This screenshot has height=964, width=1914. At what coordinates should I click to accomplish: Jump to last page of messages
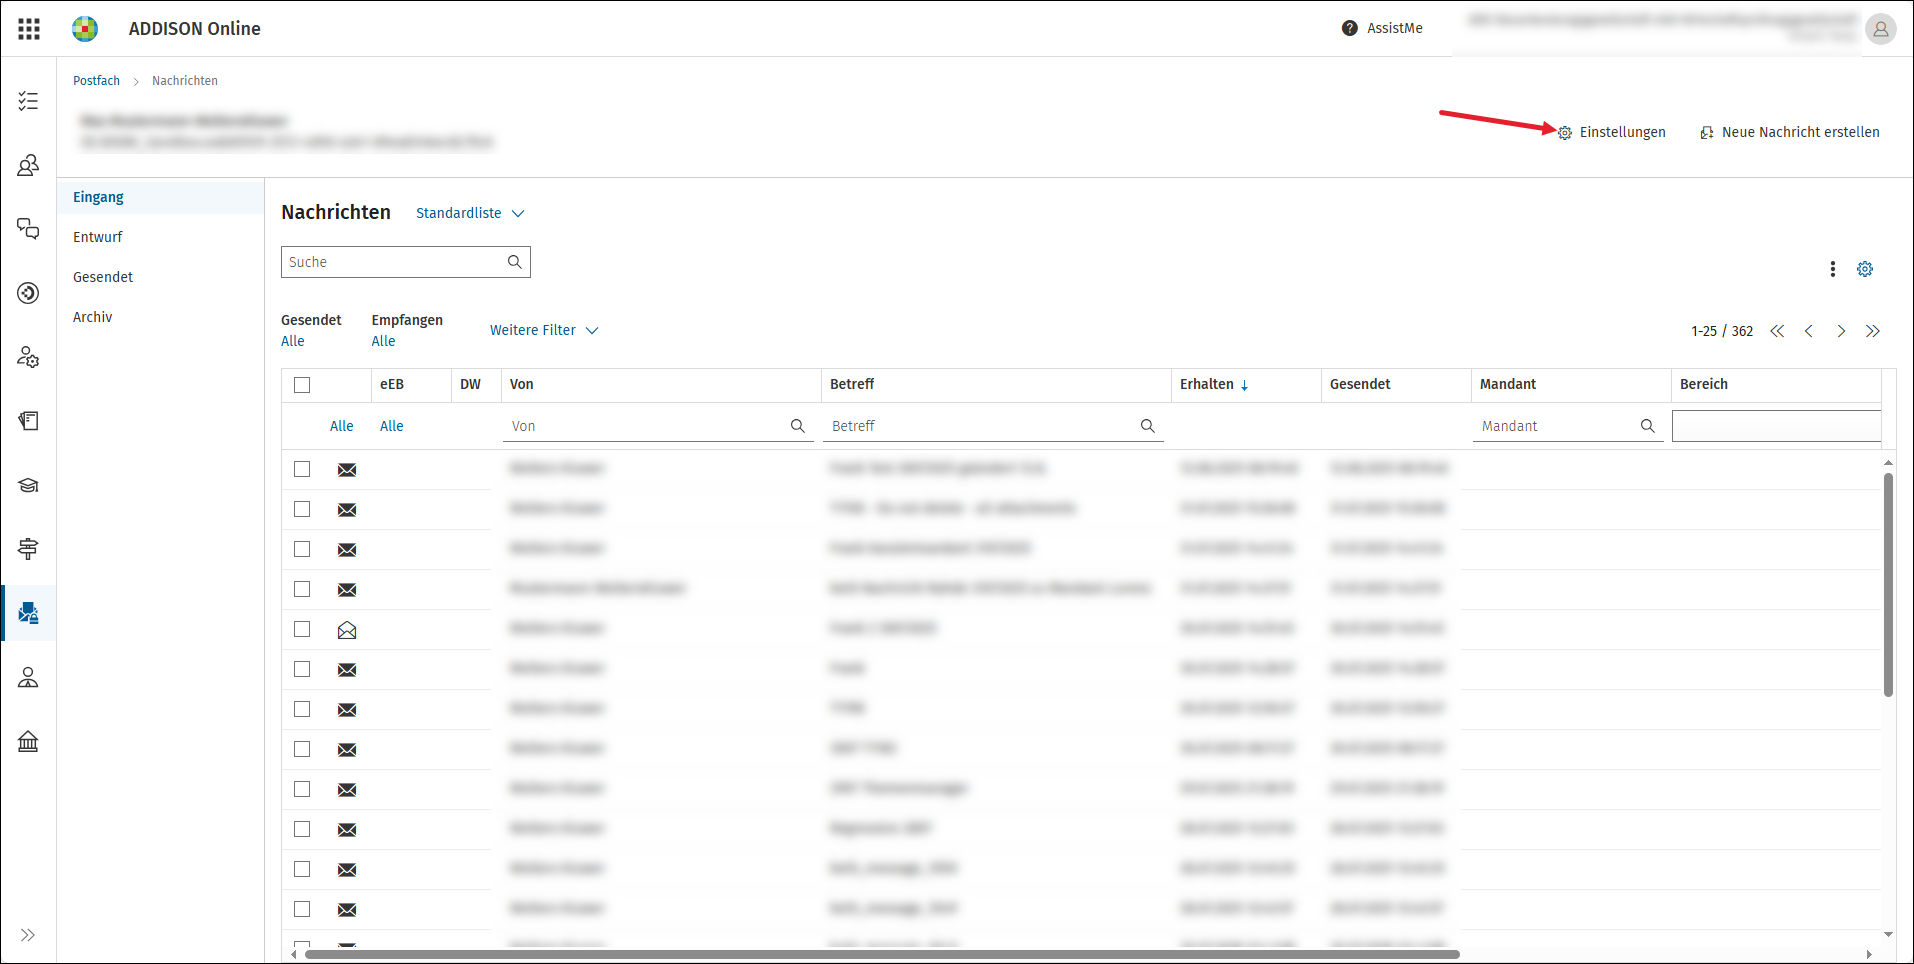pyautogui.click(x=1873, y=331)
